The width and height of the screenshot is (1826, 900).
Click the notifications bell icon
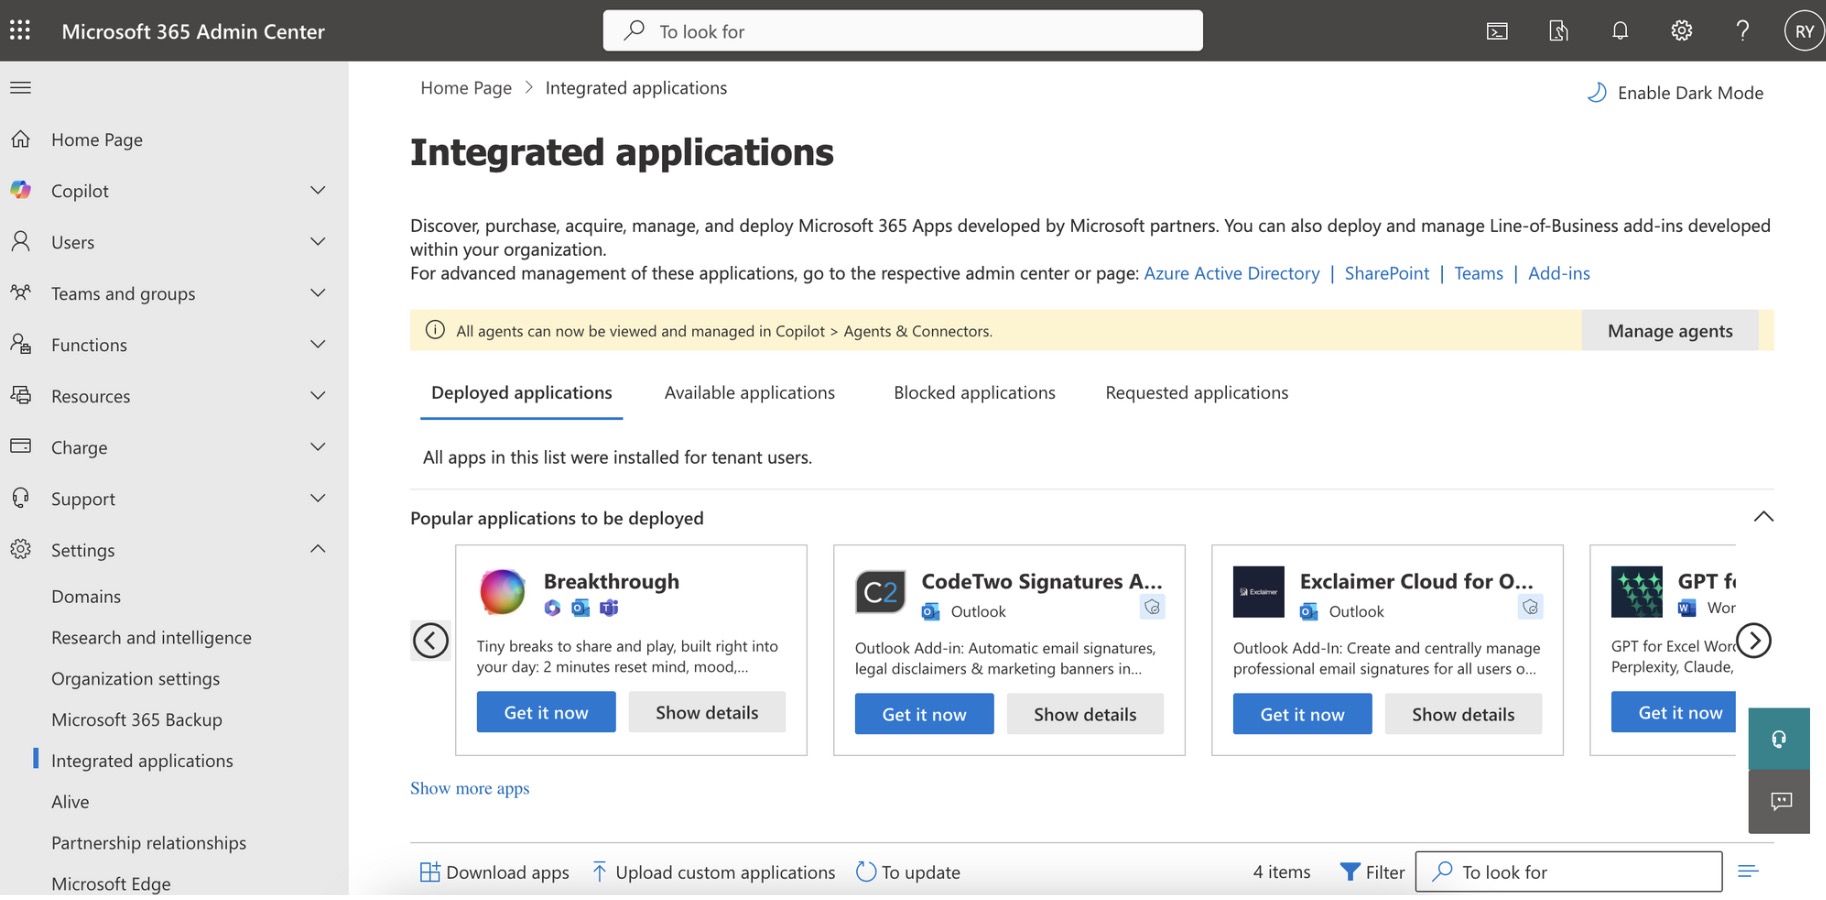1620,31
